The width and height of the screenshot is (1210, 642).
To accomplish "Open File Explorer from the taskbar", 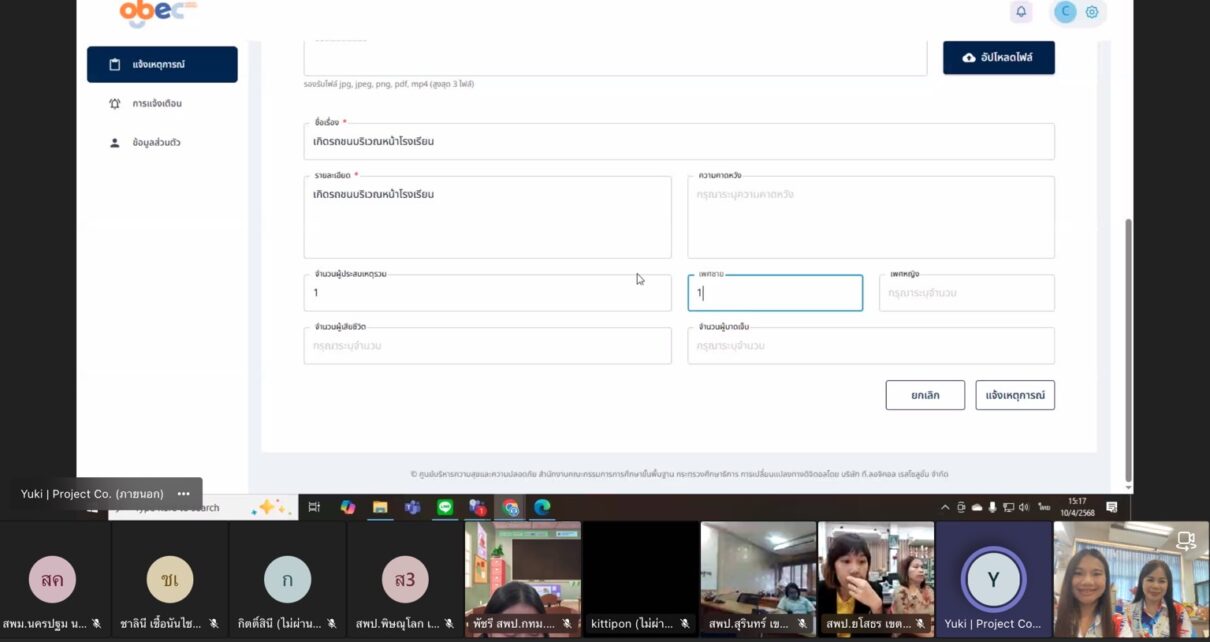I will tap(380, 507).
